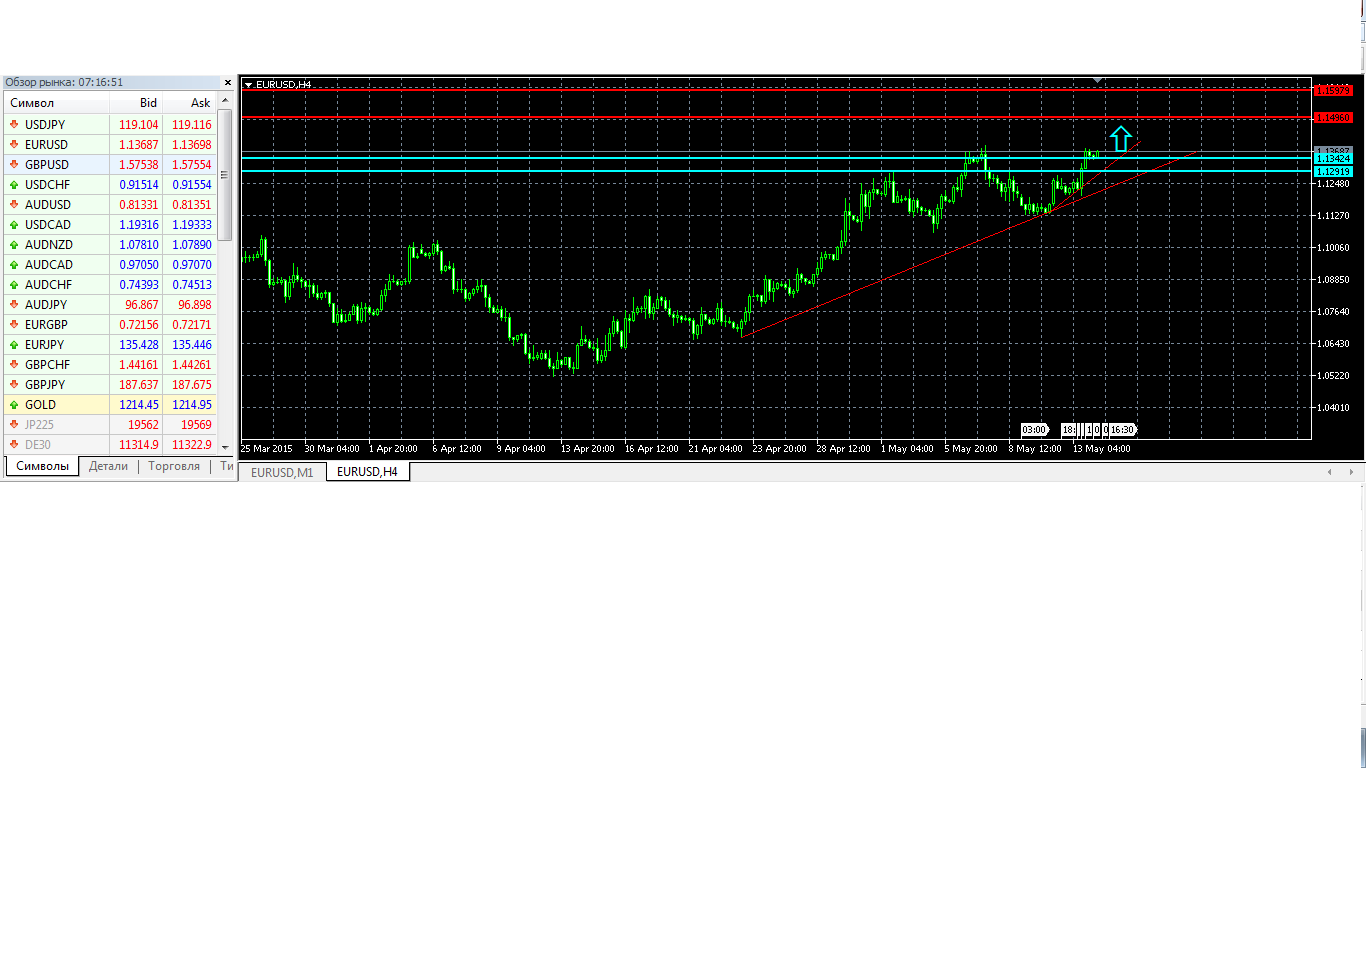Click the red down-arrow icon beside EURGBP
Image resolution: width=1366 pixels, height=978 pixels.
click(14, 325)
